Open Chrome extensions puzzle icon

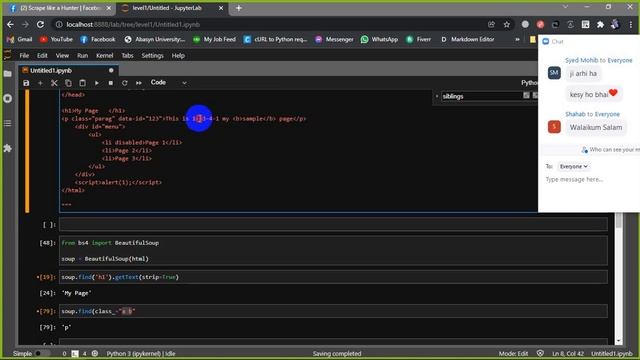tap(600, 24)
